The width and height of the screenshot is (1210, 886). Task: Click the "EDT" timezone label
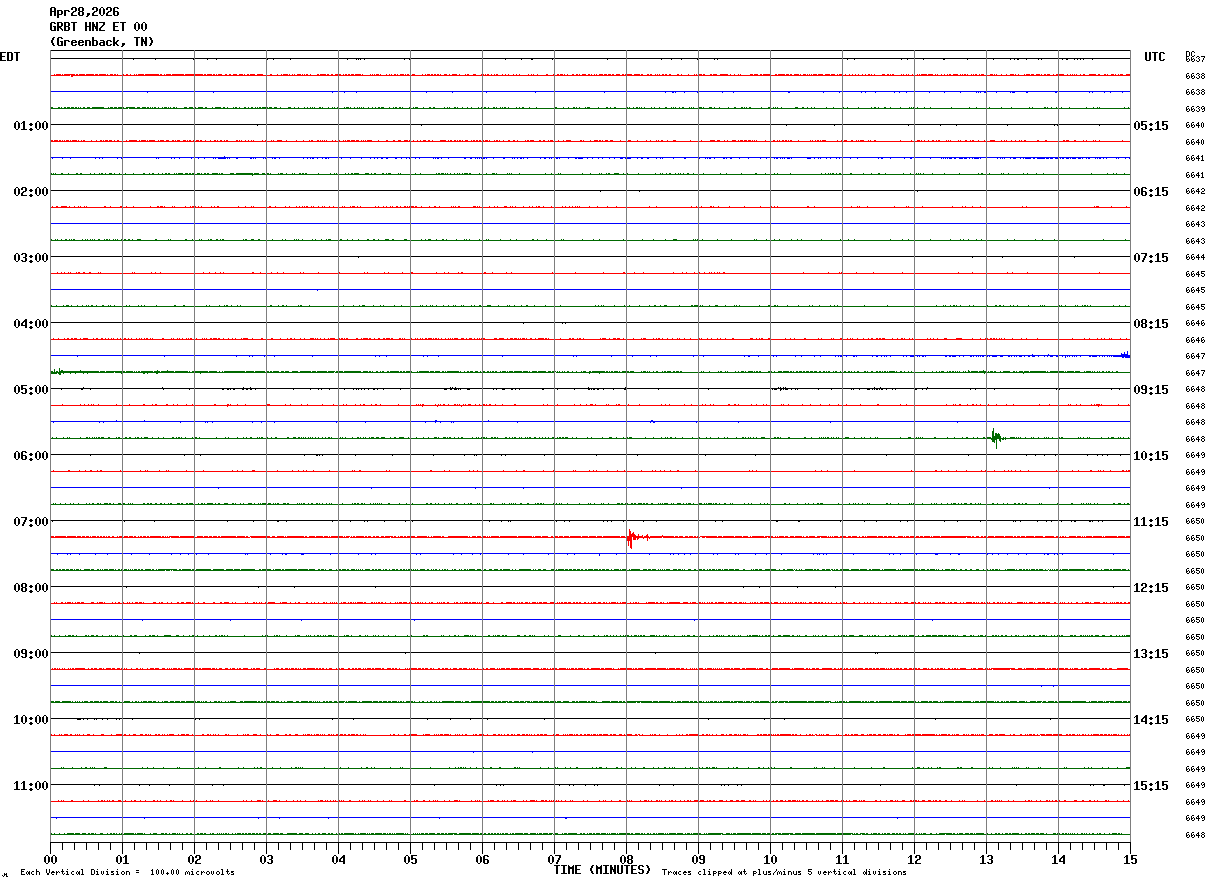coord(10,57)
